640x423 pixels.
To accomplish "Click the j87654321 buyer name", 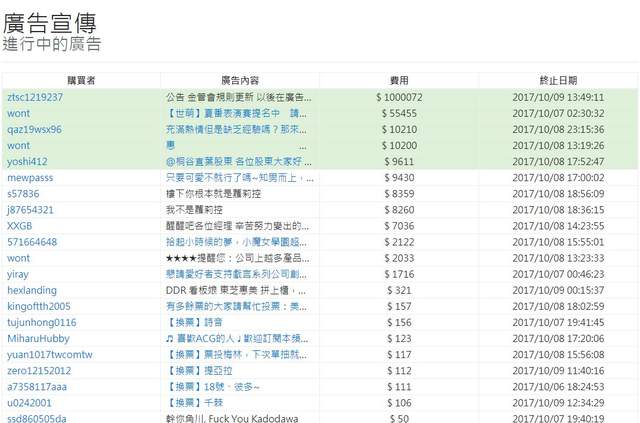I will (x=31, y=210).
